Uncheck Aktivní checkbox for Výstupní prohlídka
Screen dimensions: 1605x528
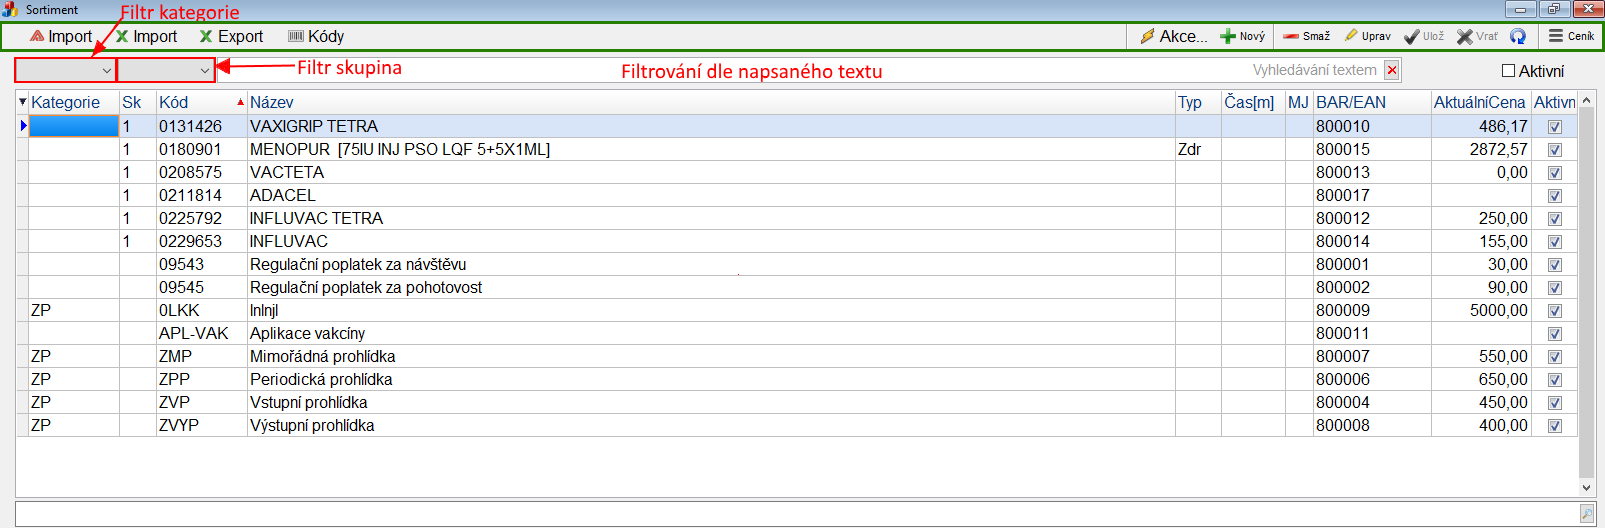(1555, 426)
